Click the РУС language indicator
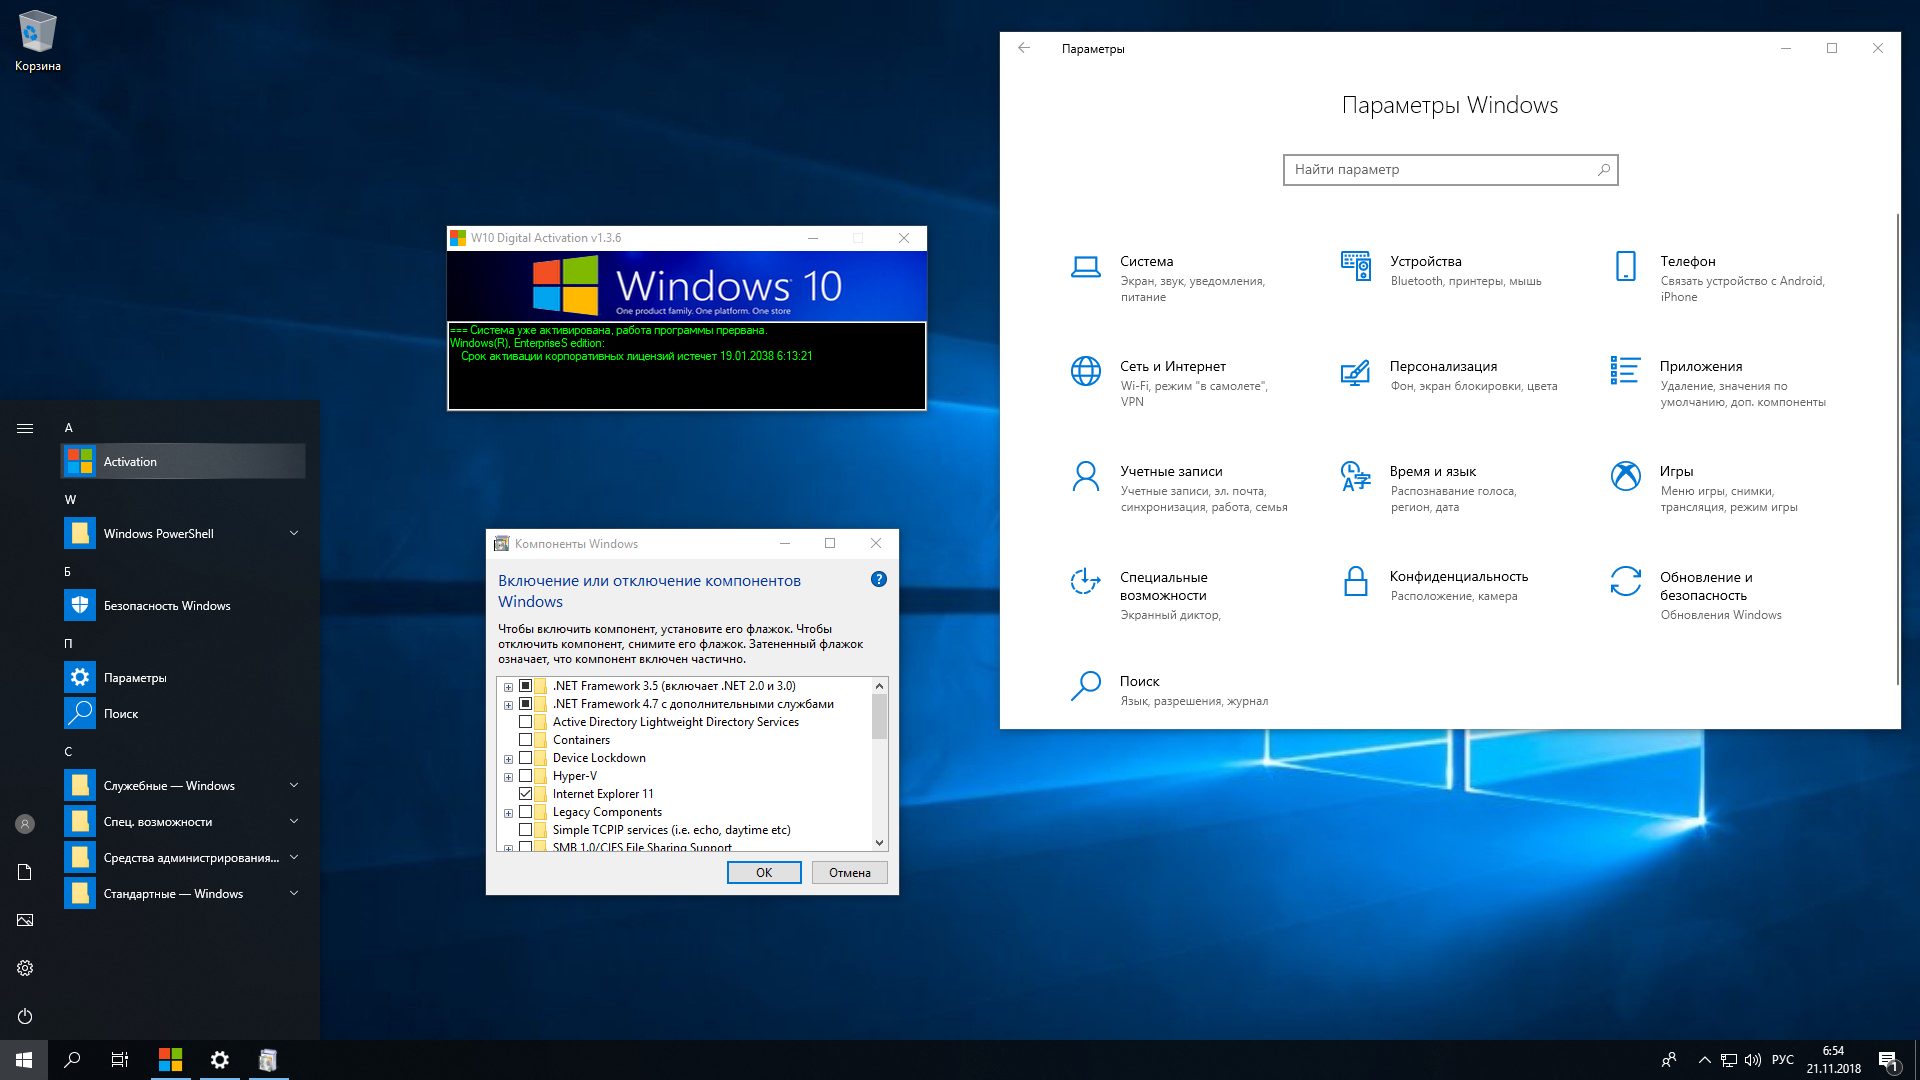 click(x=1783, y=1060)
